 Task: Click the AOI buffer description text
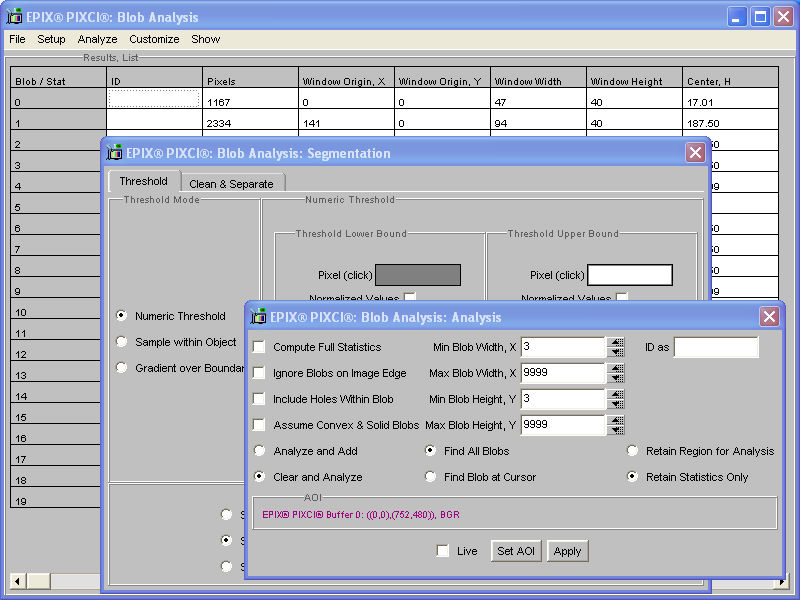[x=361, y=515]
